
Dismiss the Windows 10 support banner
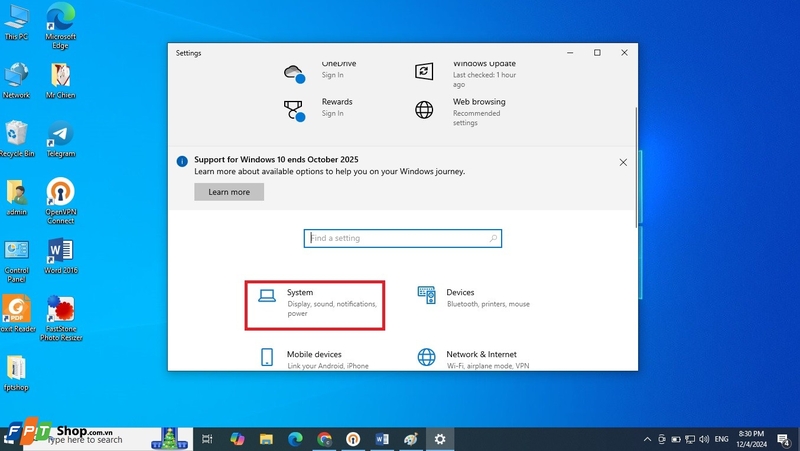[x=623, y=162]
